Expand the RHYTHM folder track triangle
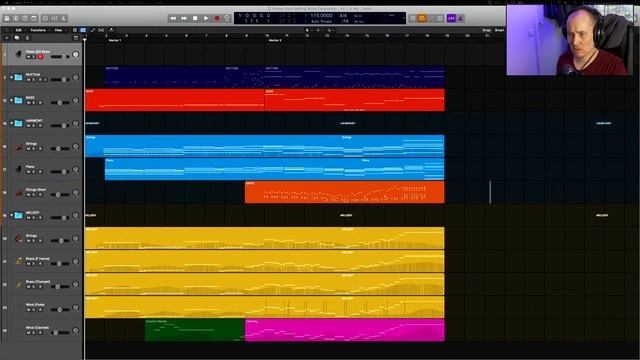Screen dimensions: 640x360 coord(11,77)
